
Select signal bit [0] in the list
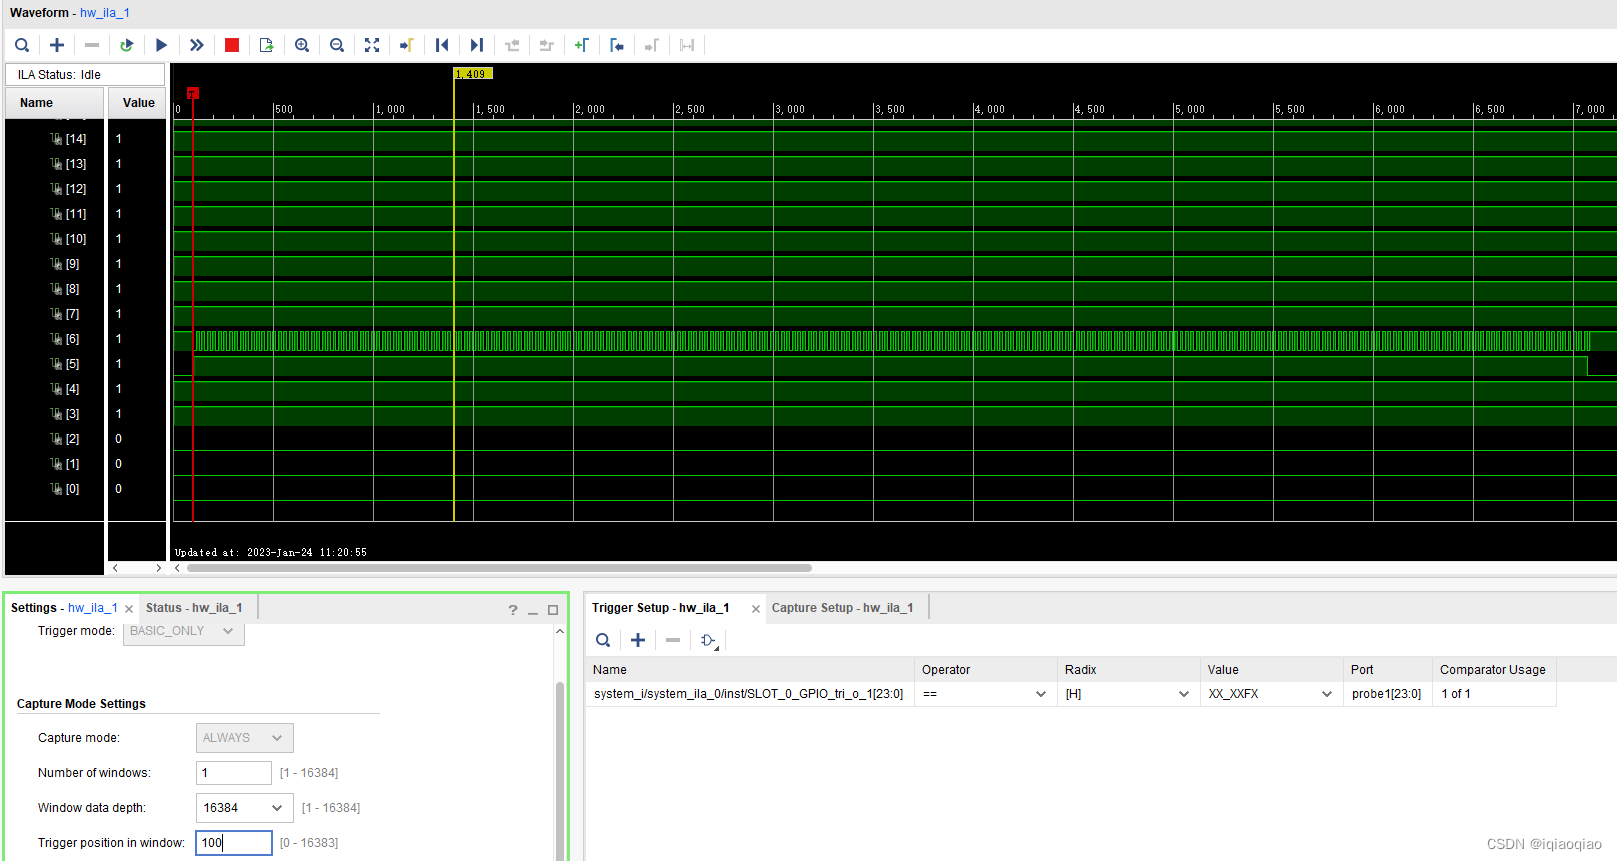(x=65, y=489)
